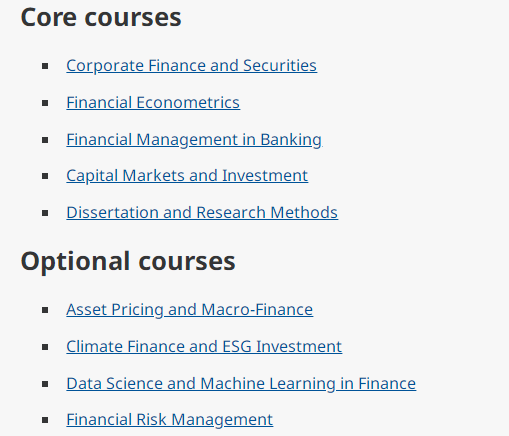Viewport: 509px width, 436px height.
Task: Click bullet beside Corporate Finance and Securities
Action: (x=45, y=66)
